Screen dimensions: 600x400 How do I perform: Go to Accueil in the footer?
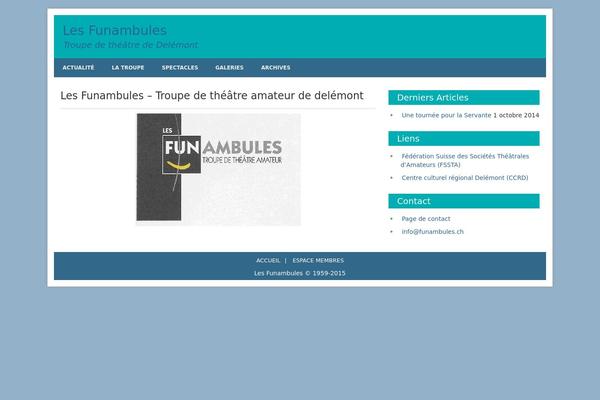tap(268, 260)
